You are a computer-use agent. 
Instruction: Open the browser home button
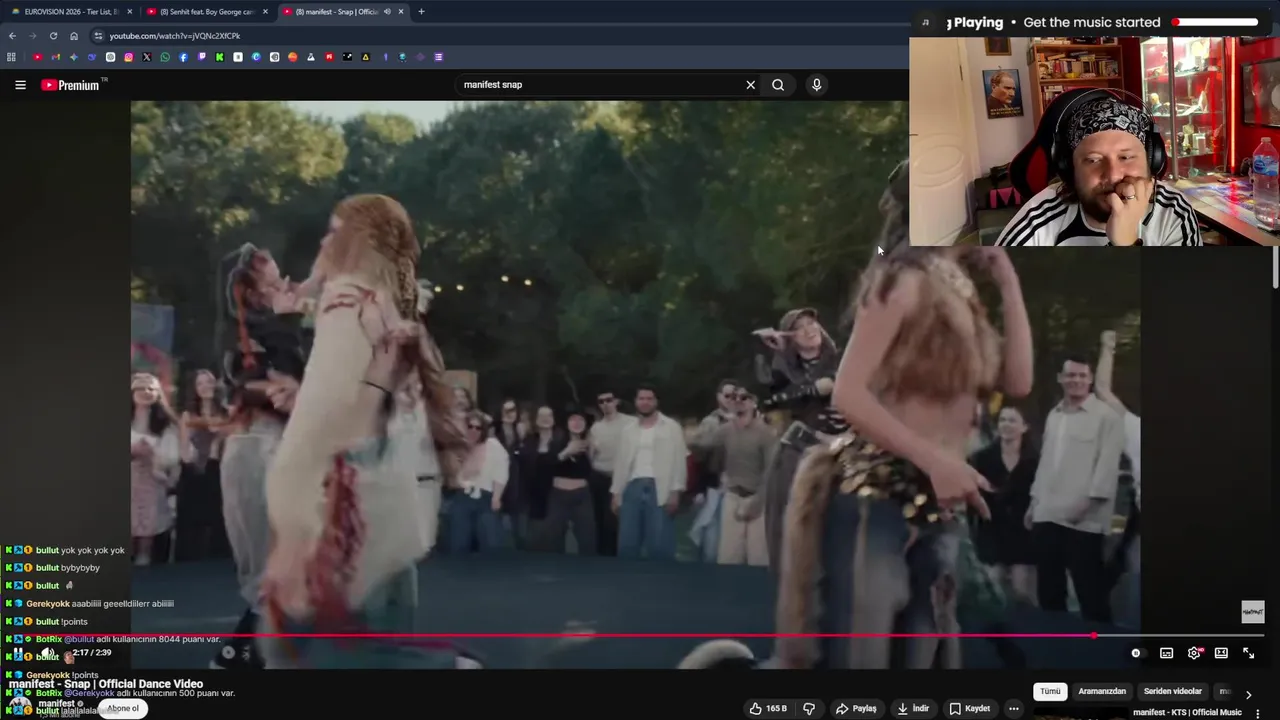coord(73,36)
